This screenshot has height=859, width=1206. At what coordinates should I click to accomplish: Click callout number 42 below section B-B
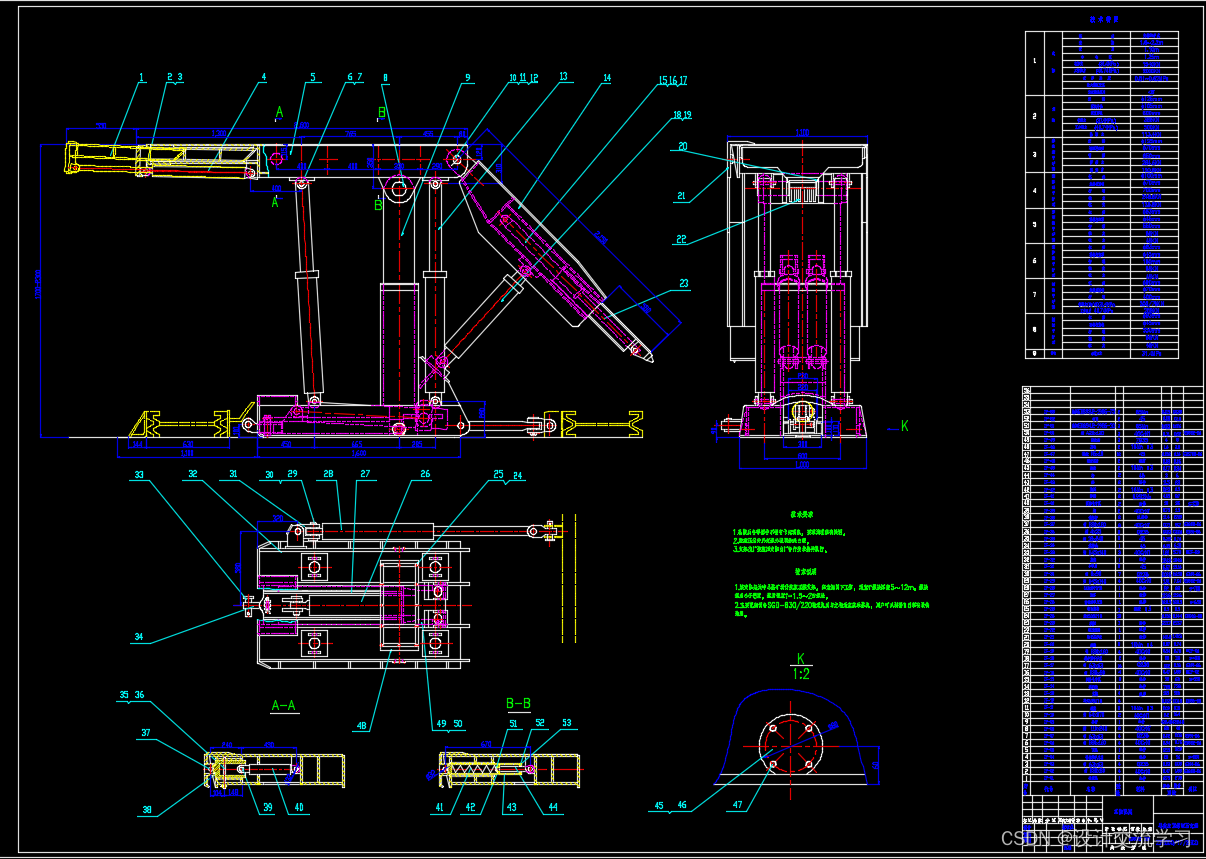(471, 808)
